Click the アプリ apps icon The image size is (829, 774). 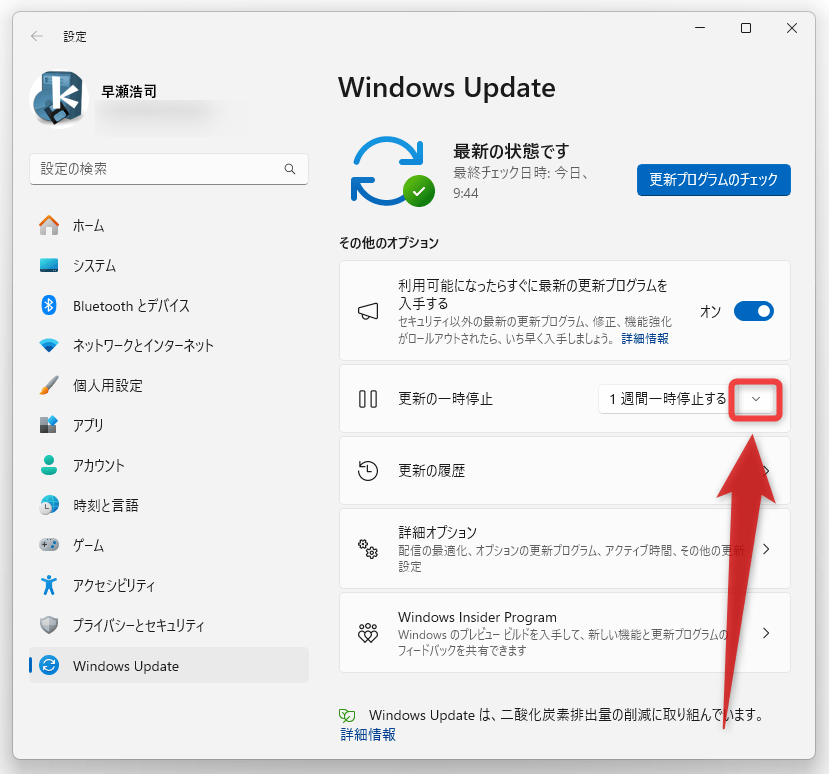point(49,425)
